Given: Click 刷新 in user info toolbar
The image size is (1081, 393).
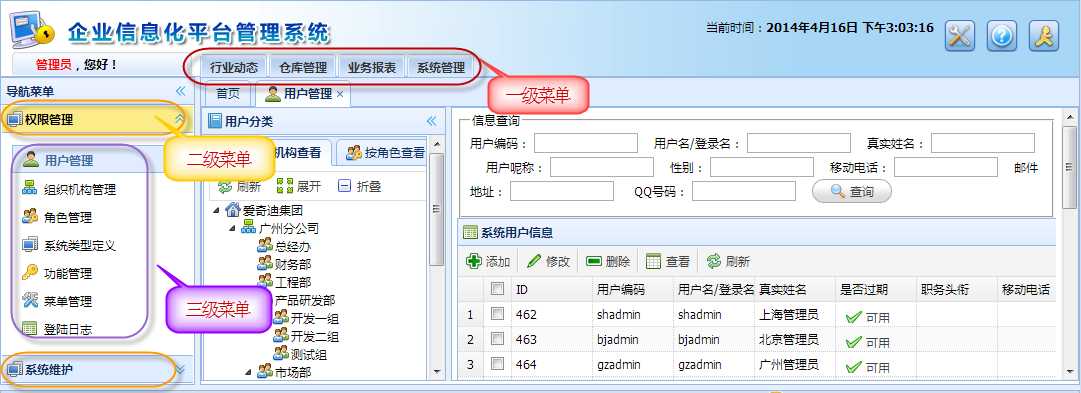Looking at the screenshot, I should [728, 261].
